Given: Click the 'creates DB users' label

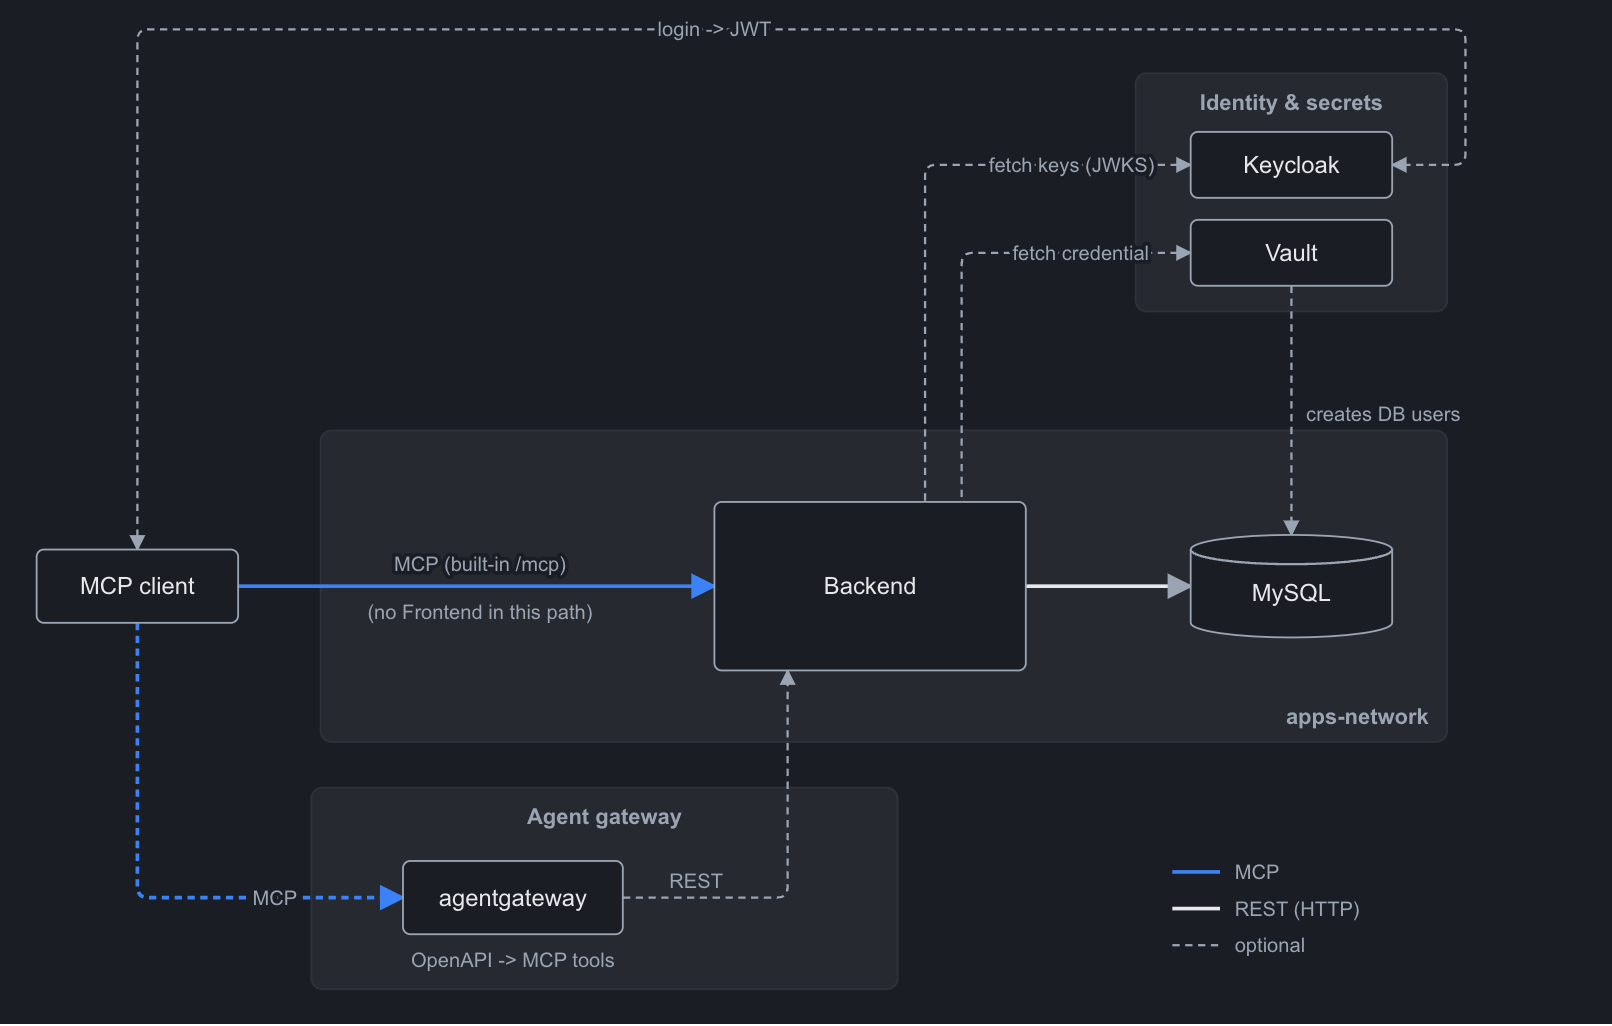Looking at the screenshot, I should tap(1383, 414).
